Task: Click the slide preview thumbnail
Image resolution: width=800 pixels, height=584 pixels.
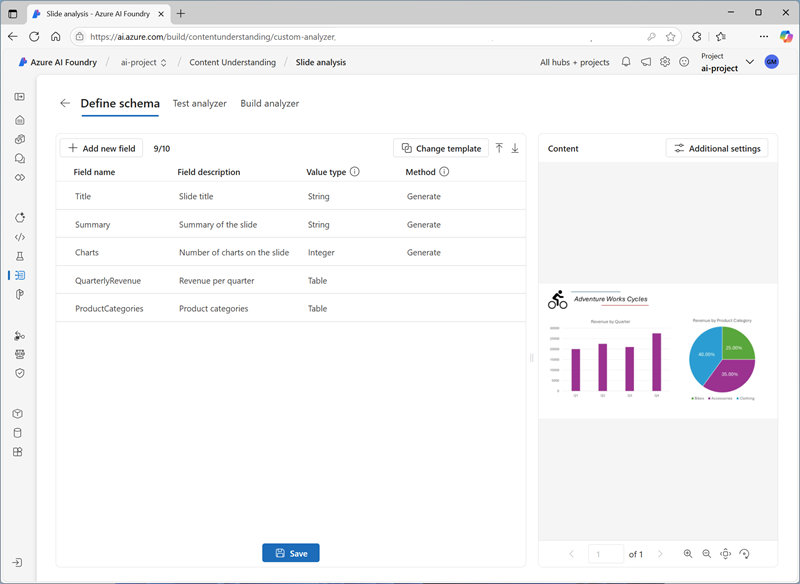Action: click(x=658, y=351)
